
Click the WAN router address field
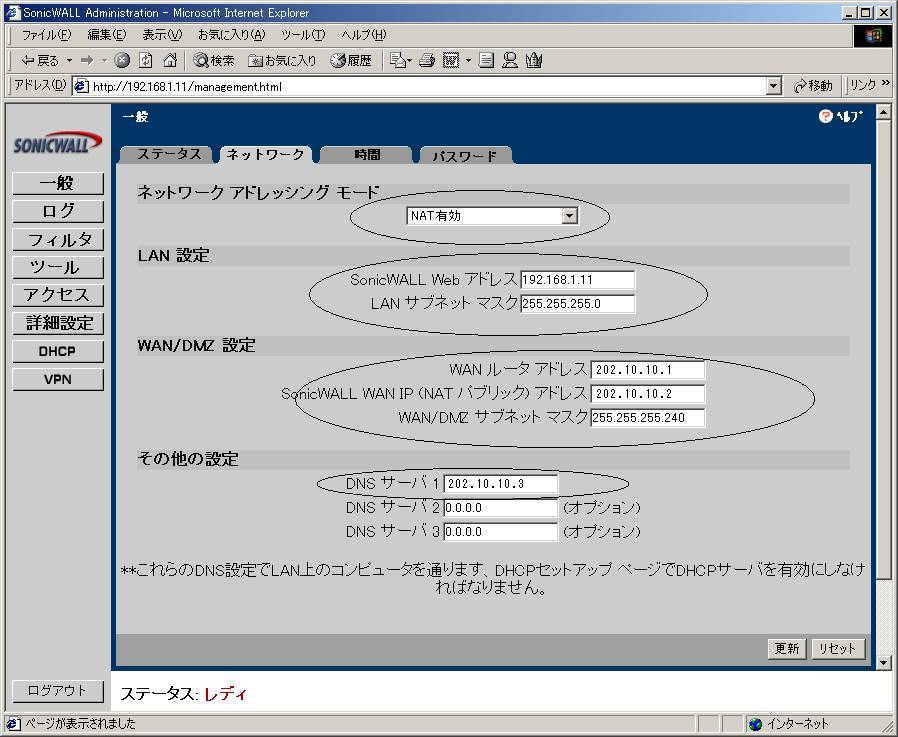coord(648,369)
